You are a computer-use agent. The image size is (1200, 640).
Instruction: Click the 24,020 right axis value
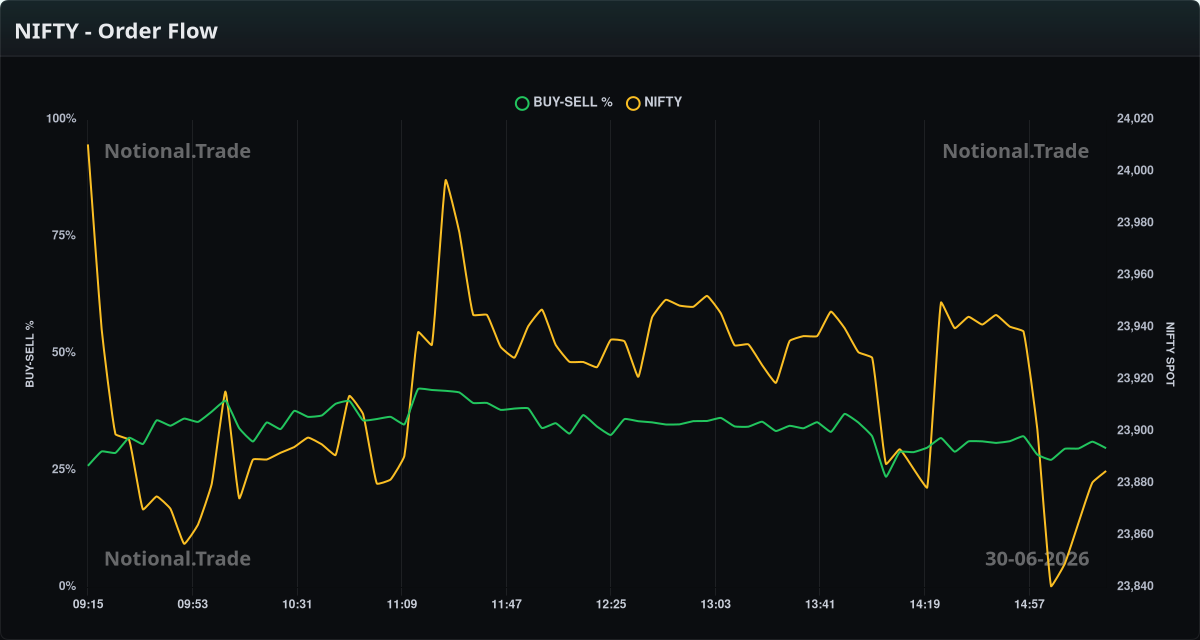click(1135, 119)
